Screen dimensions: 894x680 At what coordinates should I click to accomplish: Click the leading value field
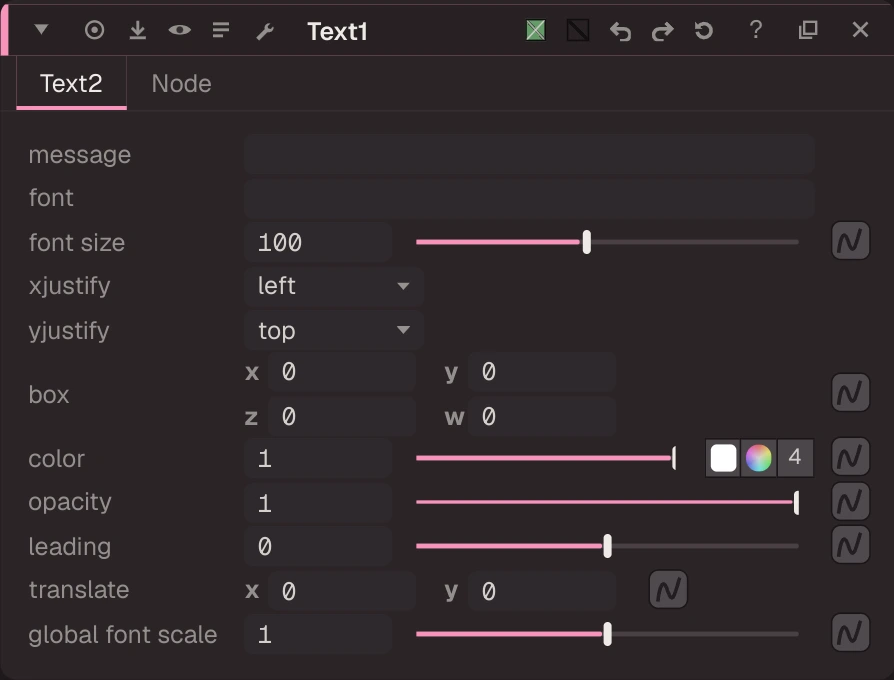[x=318, y=547]
